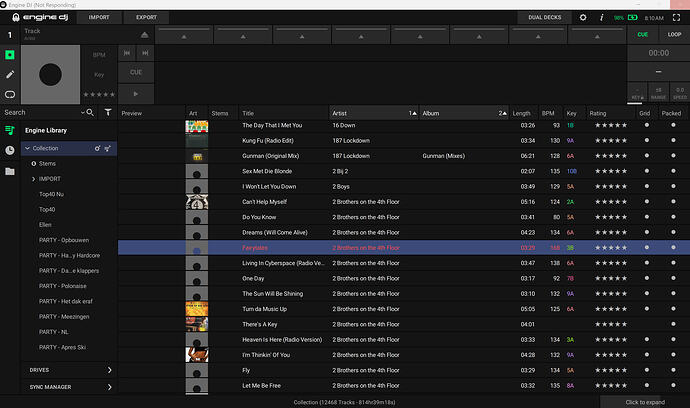Switch to DUAL DECKS view
The width and height of the screenshot is (690, 408).
545,18
